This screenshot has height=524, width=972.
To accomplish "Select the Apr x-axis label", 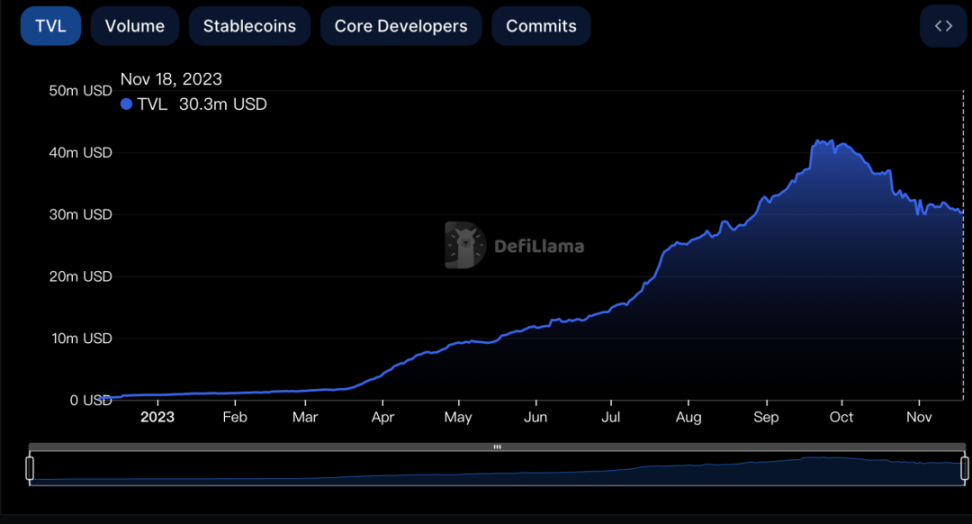I will [x=381, y=417].
